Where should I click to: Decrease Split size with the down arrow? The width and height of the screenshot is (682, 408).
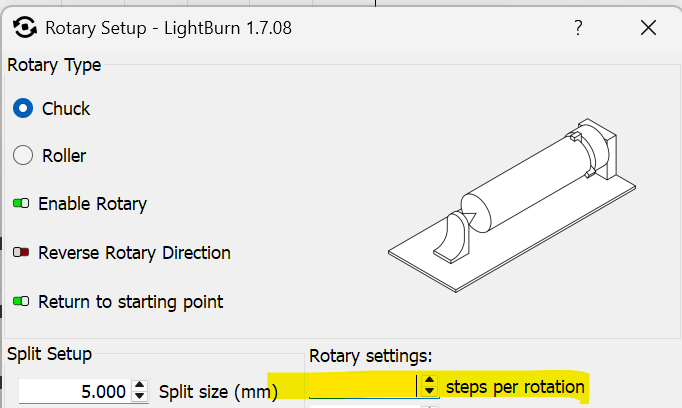(x=140, y=396)
